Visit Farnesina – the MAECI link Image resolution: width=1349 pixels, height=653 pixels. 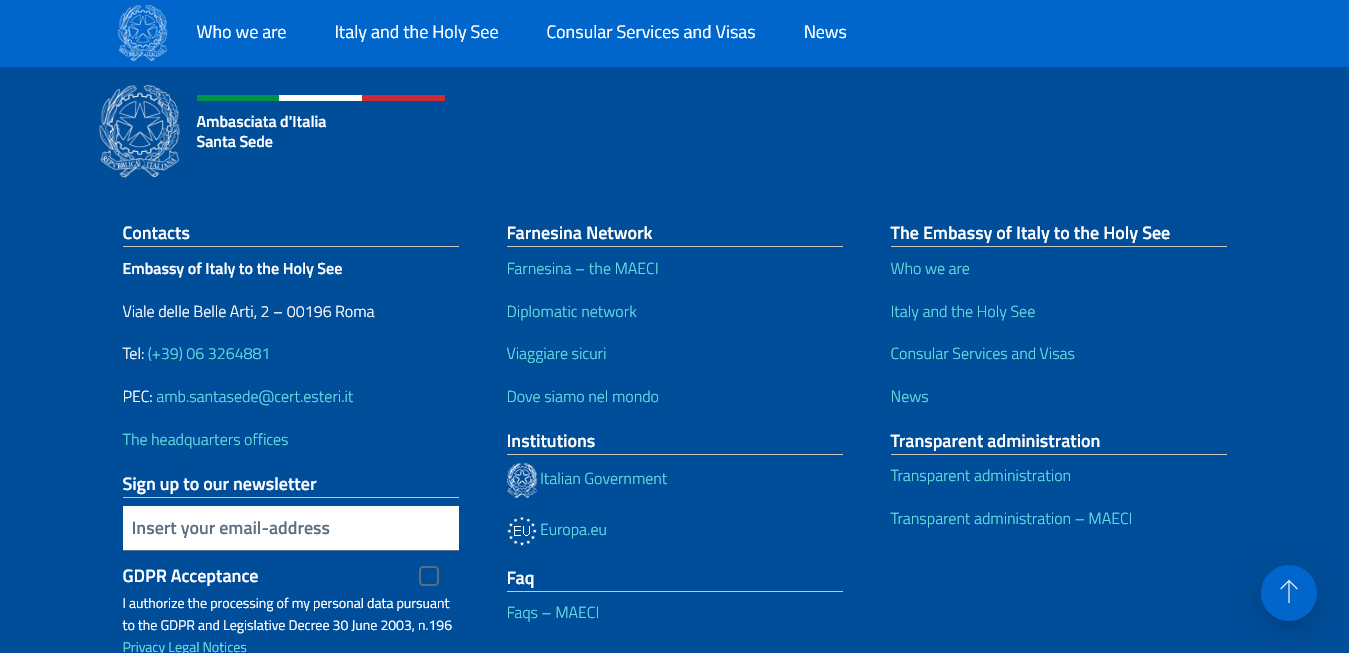pyautogui.click(x=582, y=269)
